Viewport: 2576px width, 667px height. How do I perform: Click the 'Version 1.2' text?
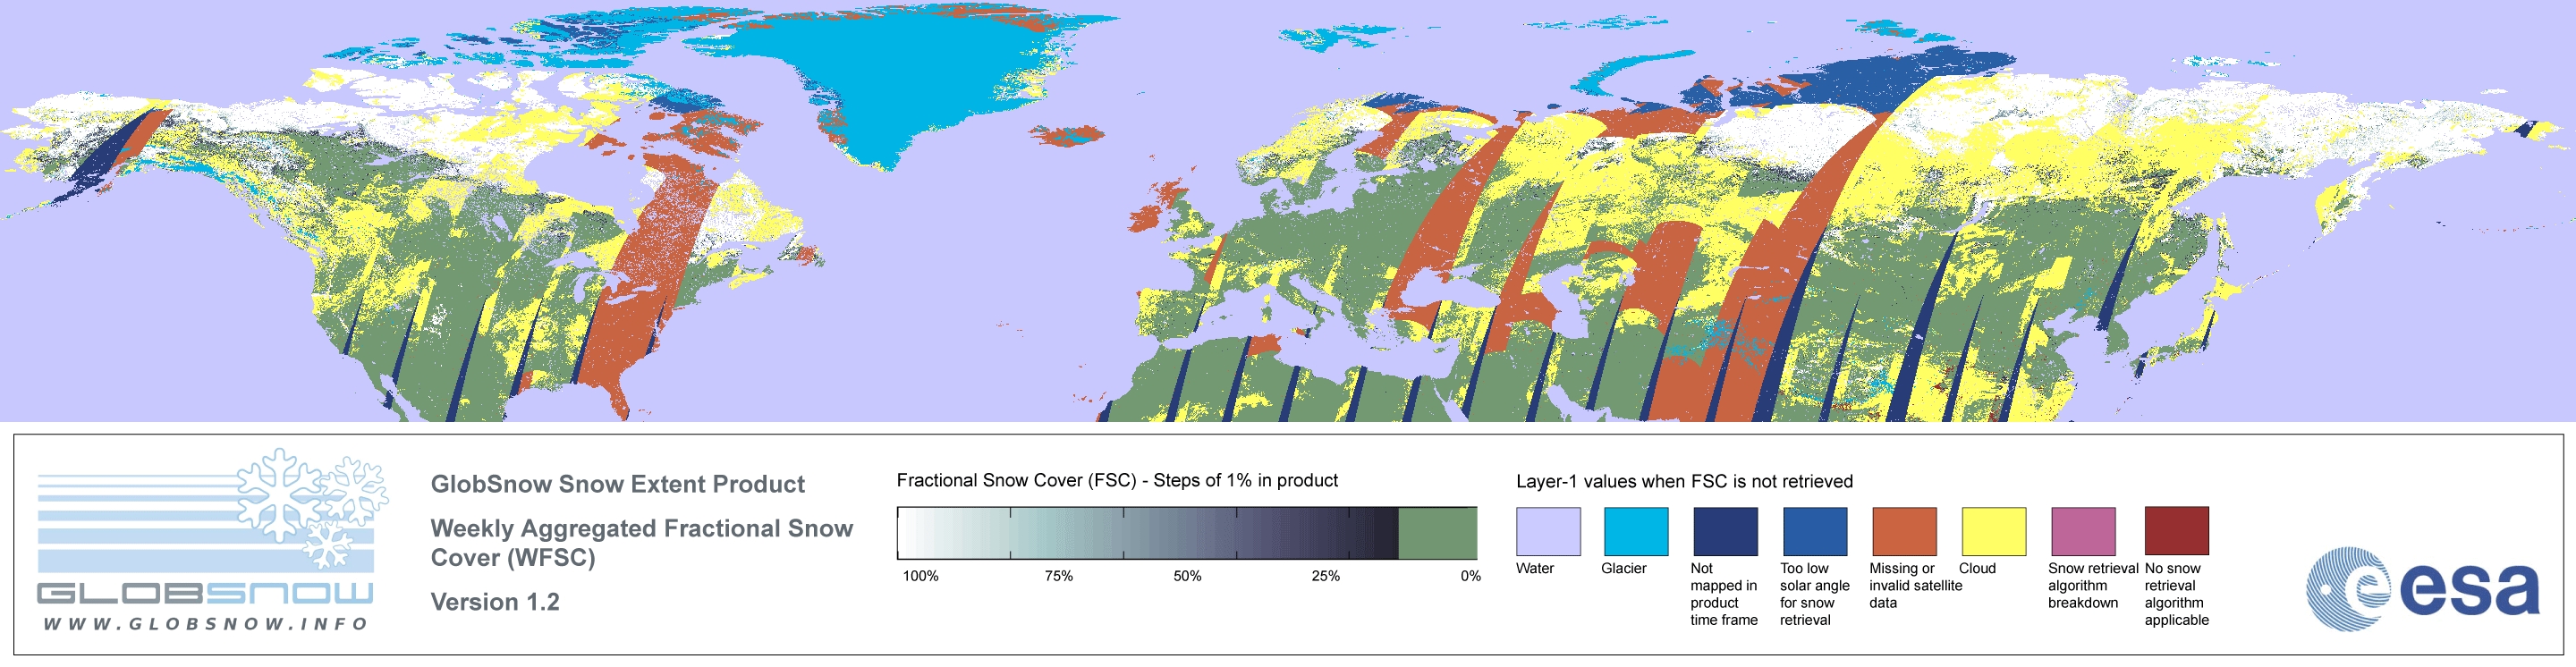(495, 602)
